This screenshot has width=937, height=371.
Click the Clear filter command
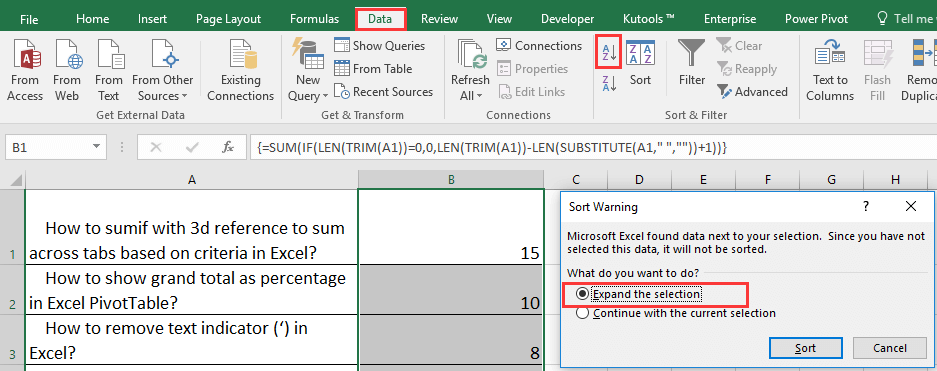(x=739, y=45)
